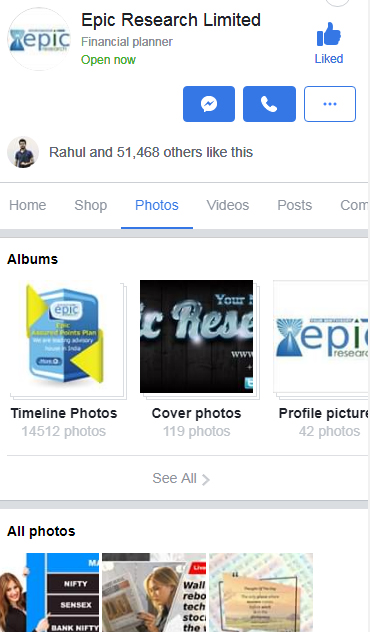This screenshot has height=632, width=370.
Task: Open the three-dots more options button
Action: [x=330, y=104]
